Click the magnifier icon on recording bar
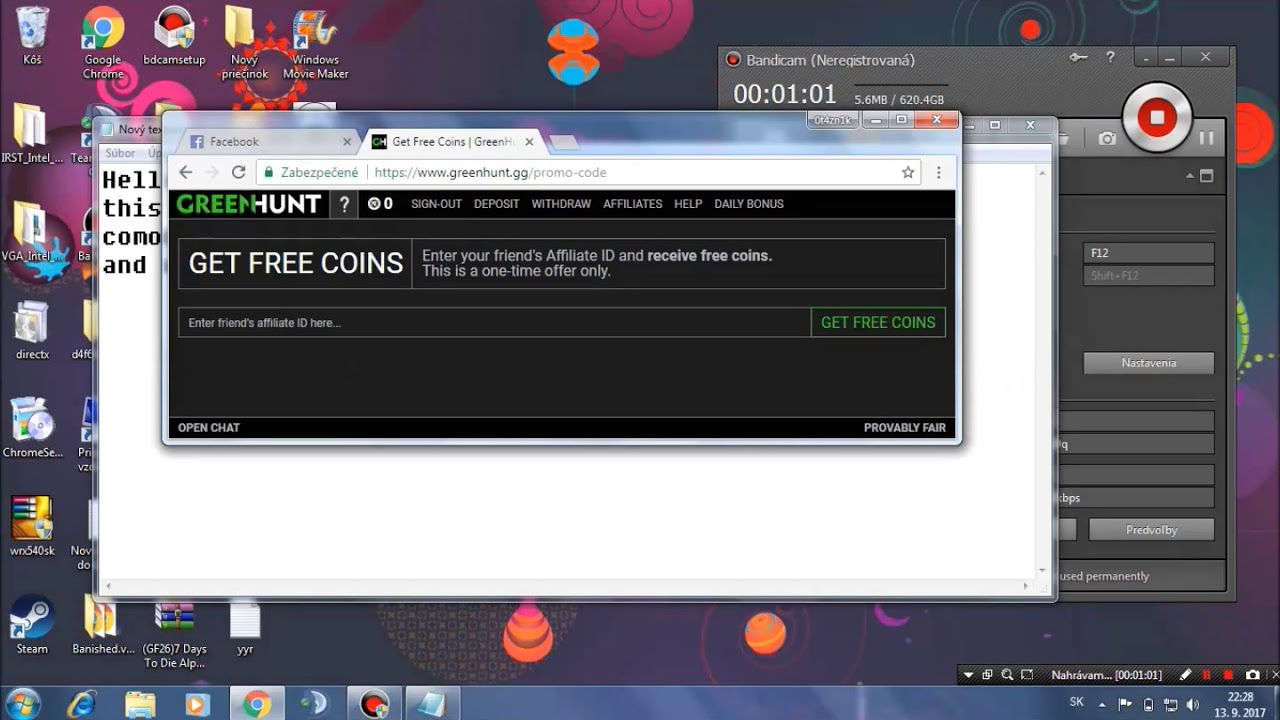The height and width of the screenshot is (720, 1280). 1007,676
